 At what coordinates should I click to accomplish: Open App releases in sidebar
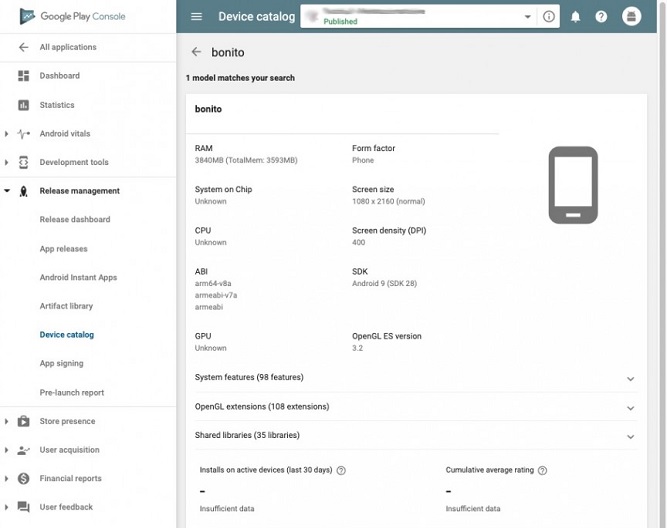[63, 249]
